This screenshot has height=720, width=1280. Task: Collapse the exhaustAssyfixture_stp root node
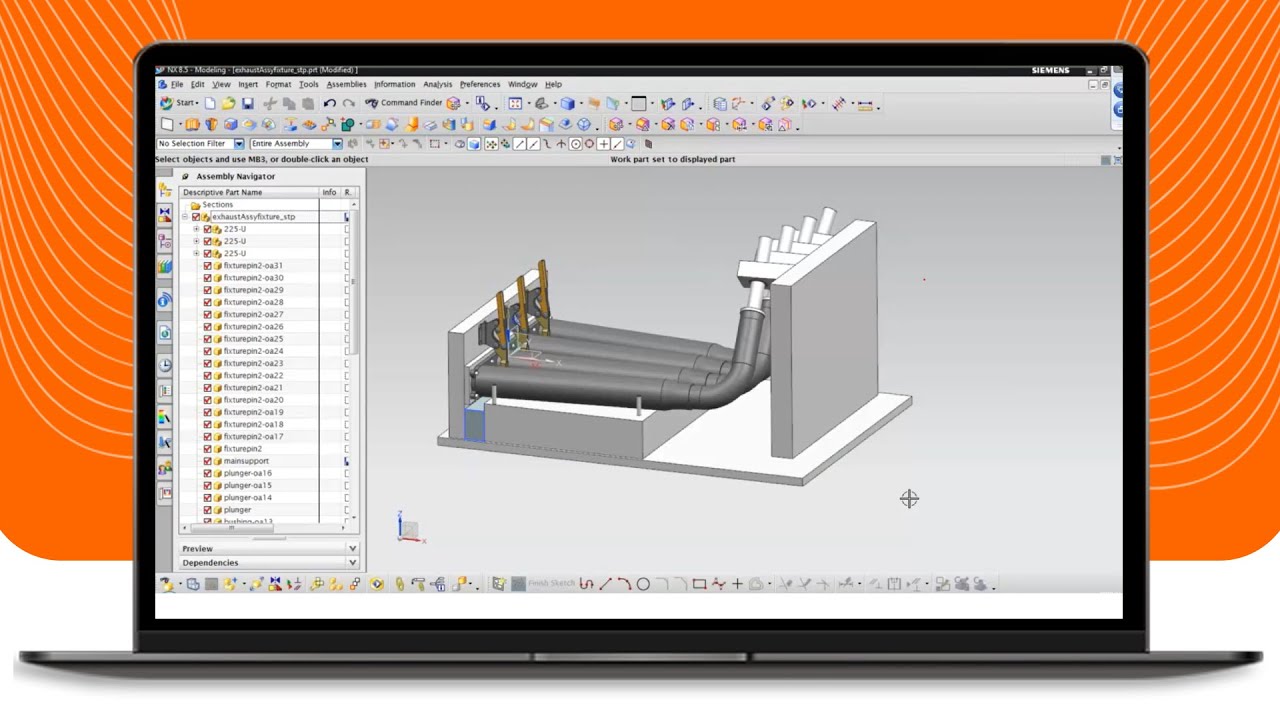(185, 217)
